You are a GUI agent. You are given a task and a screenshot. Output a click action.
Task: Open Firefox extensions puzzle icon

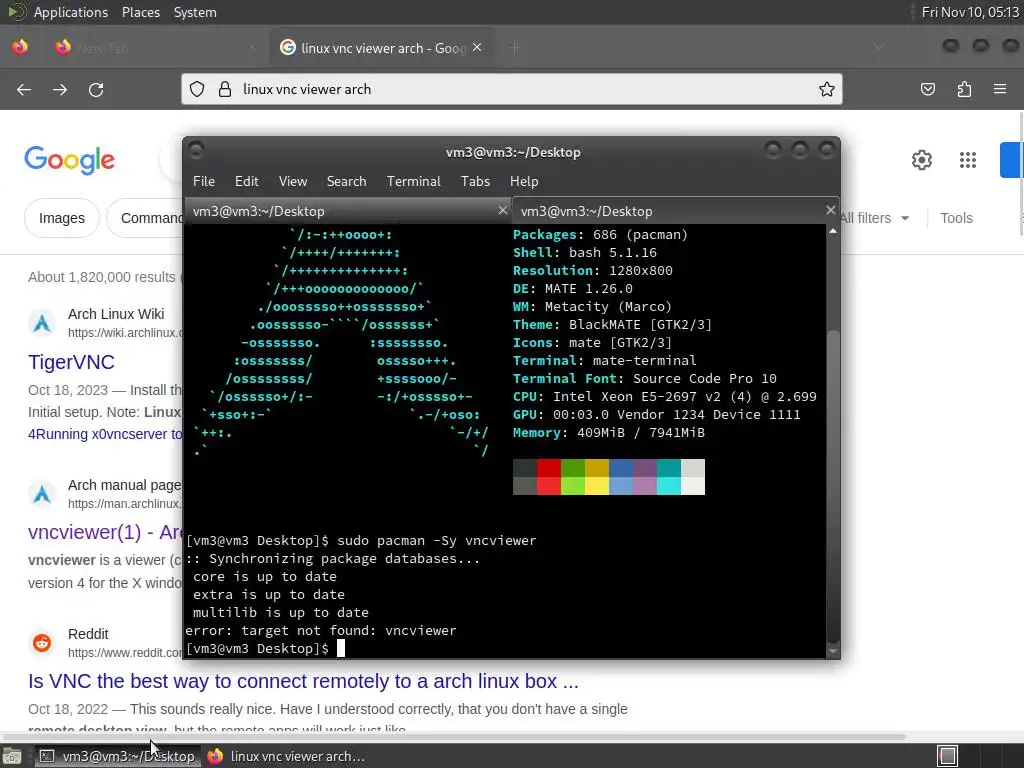click(964, 89)
